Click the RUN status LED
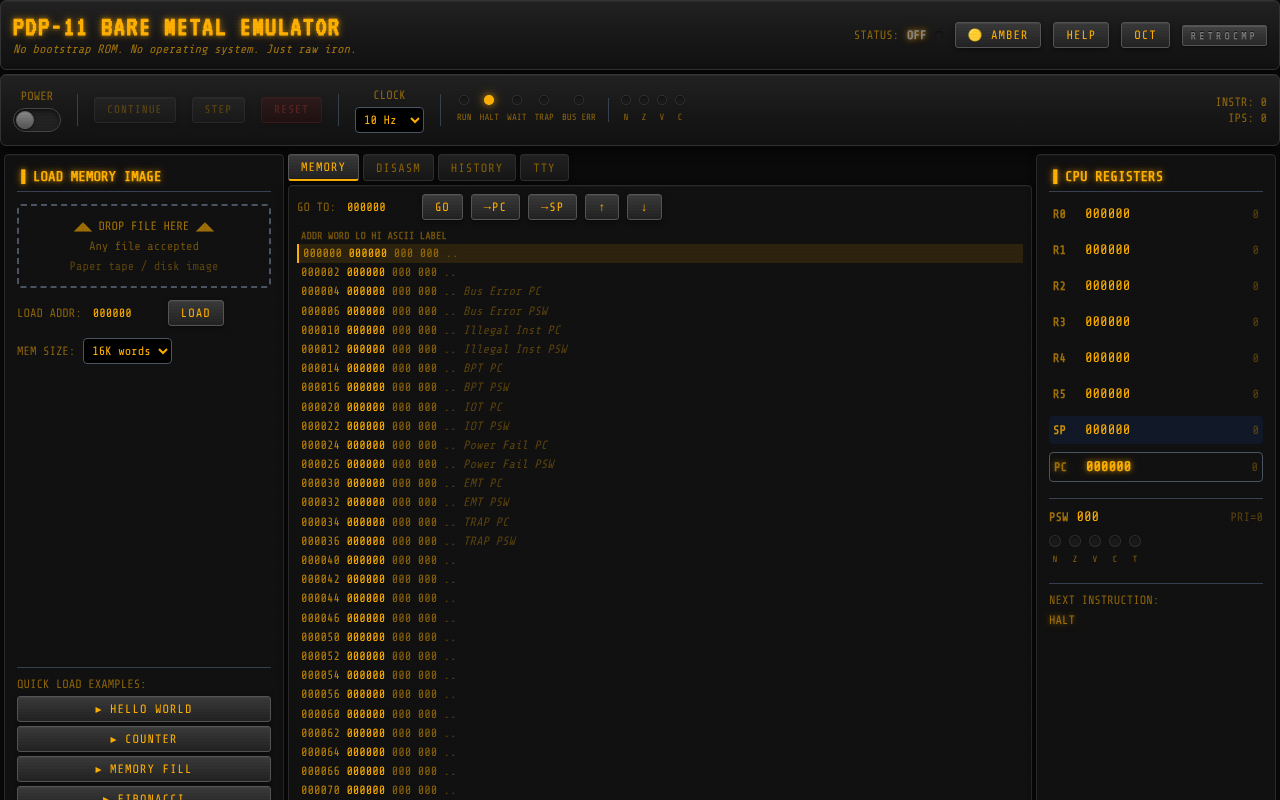 click(x=464, y=100)
